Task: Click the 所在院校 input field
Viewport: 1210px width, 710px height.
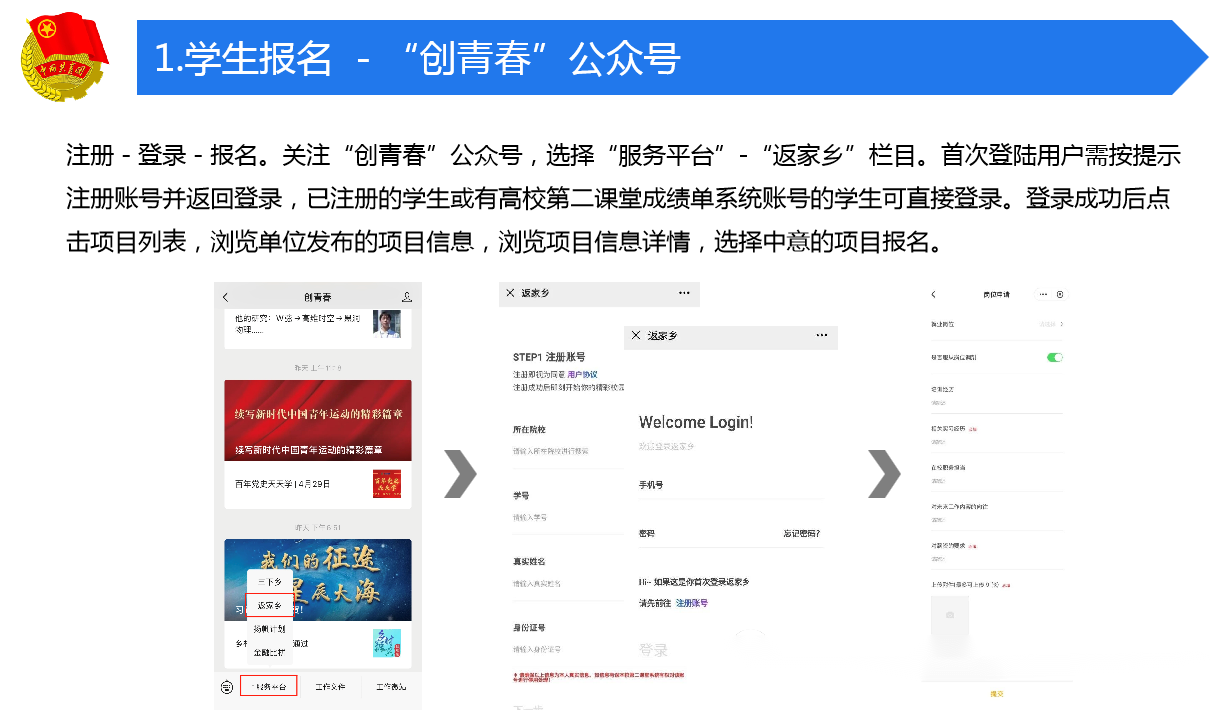Action: (567, 452)
